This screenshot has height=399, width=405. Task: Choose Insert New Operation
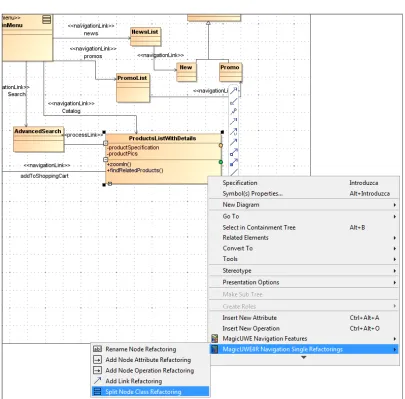304,328
